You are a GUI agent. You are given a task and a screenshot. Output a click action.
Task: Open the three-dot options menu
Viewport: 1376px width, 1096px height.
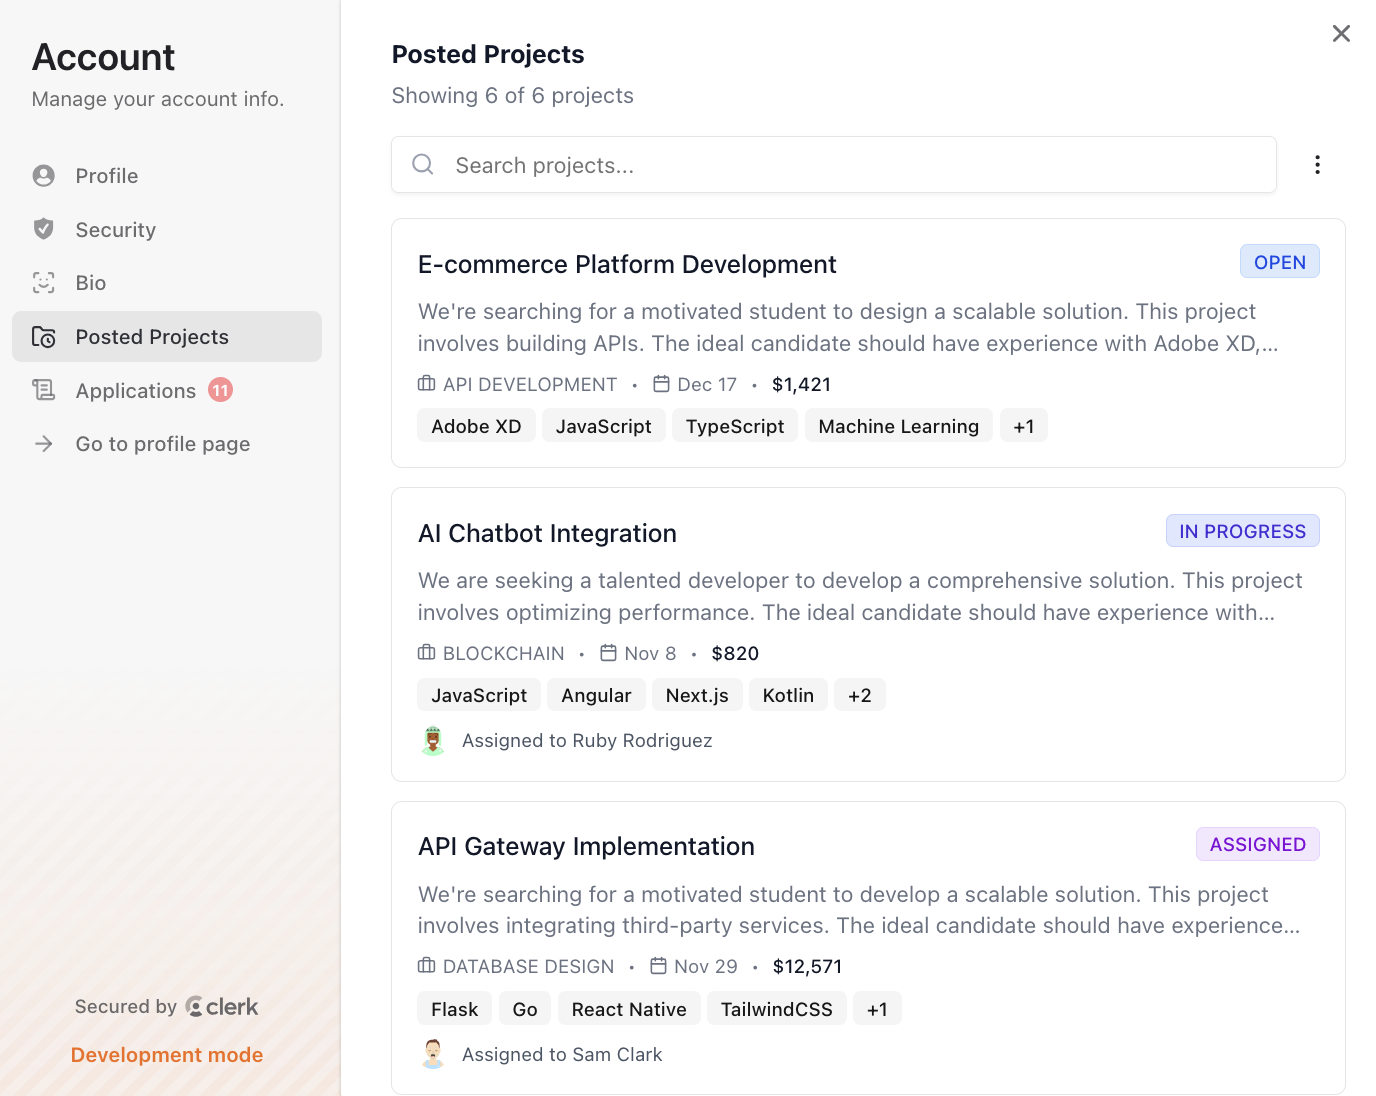1317,165
